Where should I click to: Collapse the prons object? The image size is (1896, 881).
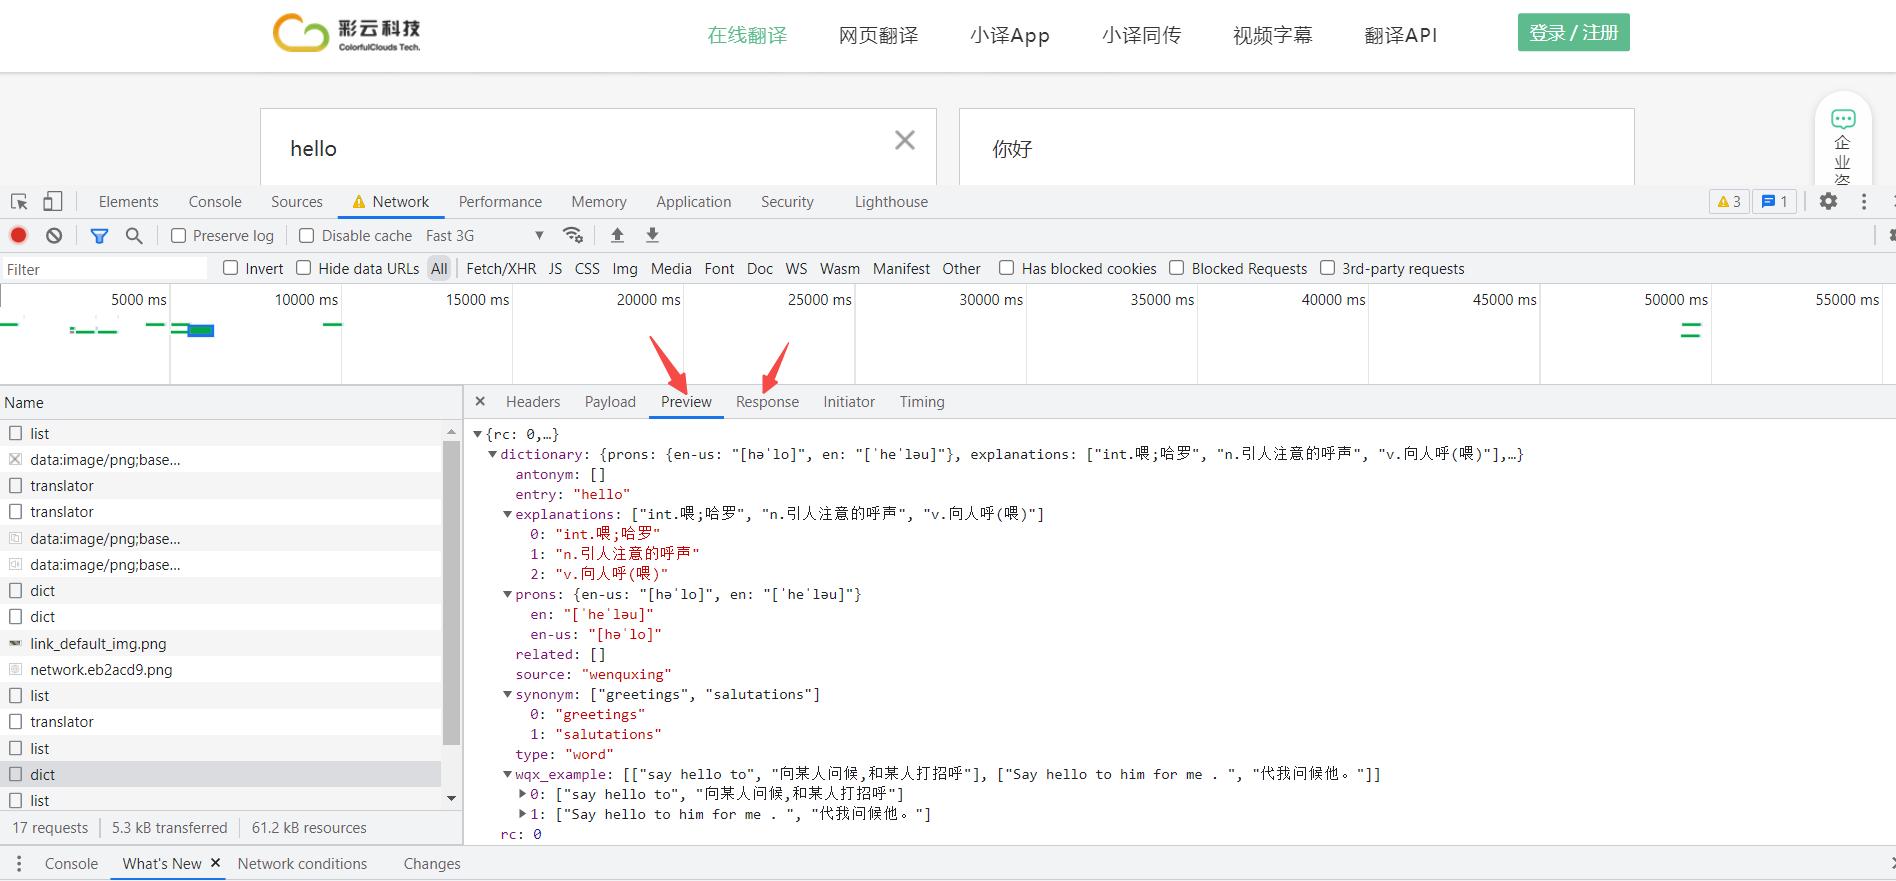click(508, 594)
